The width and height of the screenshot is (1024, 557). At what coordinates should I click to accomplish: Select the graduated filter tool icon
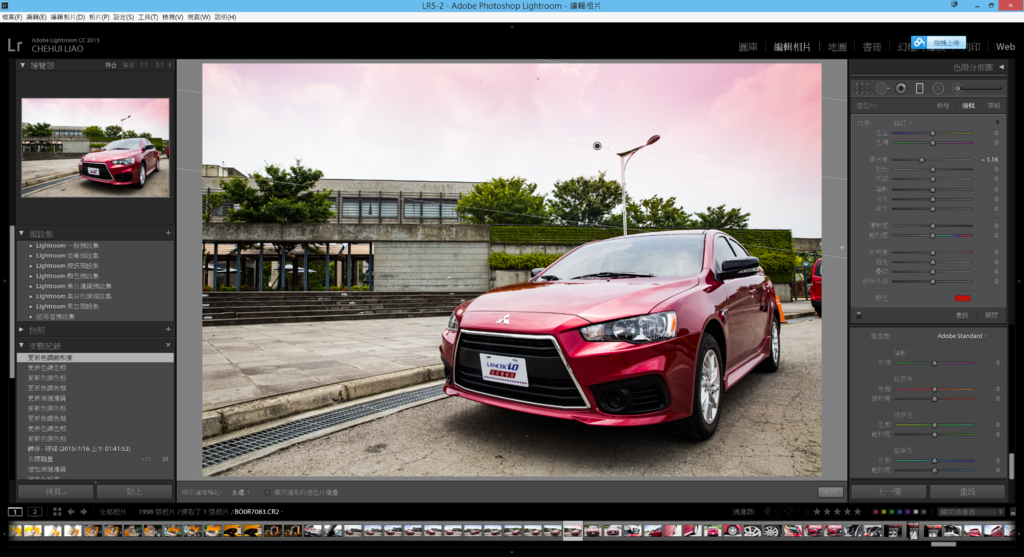(x=920, y=88)
